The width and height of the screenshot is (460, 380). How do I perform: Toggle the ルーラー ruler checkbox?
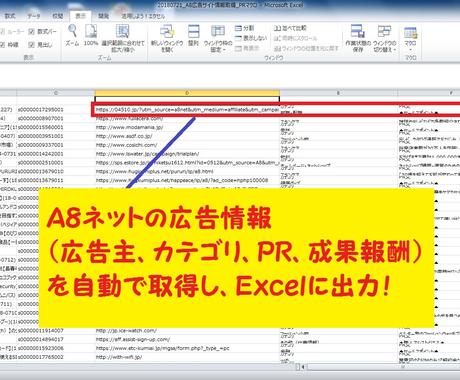pos(12,32)
